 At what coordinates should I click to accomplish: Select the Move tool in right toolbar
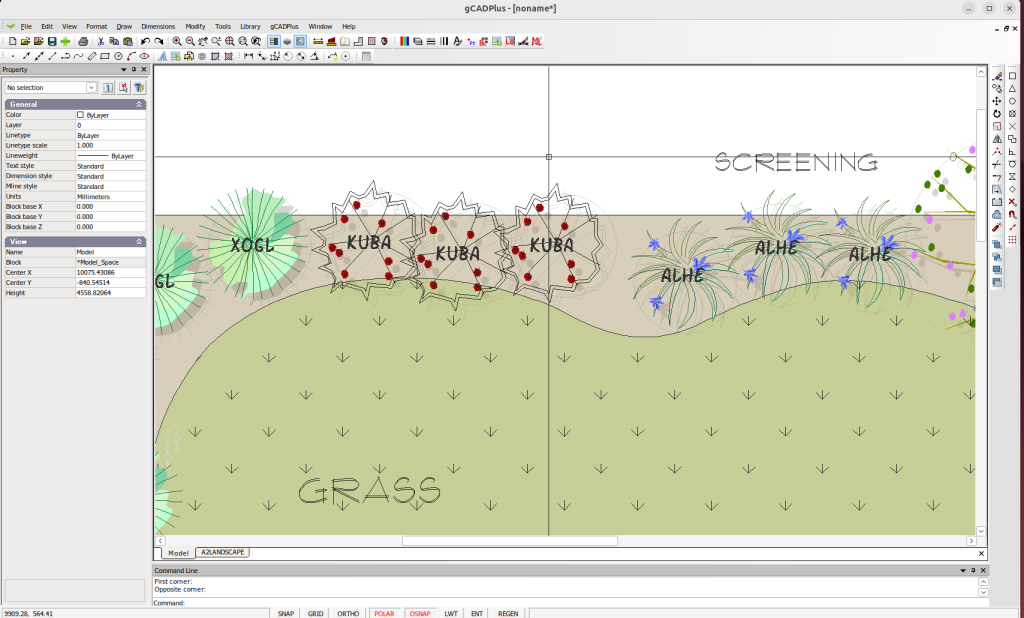coord(997,101)
